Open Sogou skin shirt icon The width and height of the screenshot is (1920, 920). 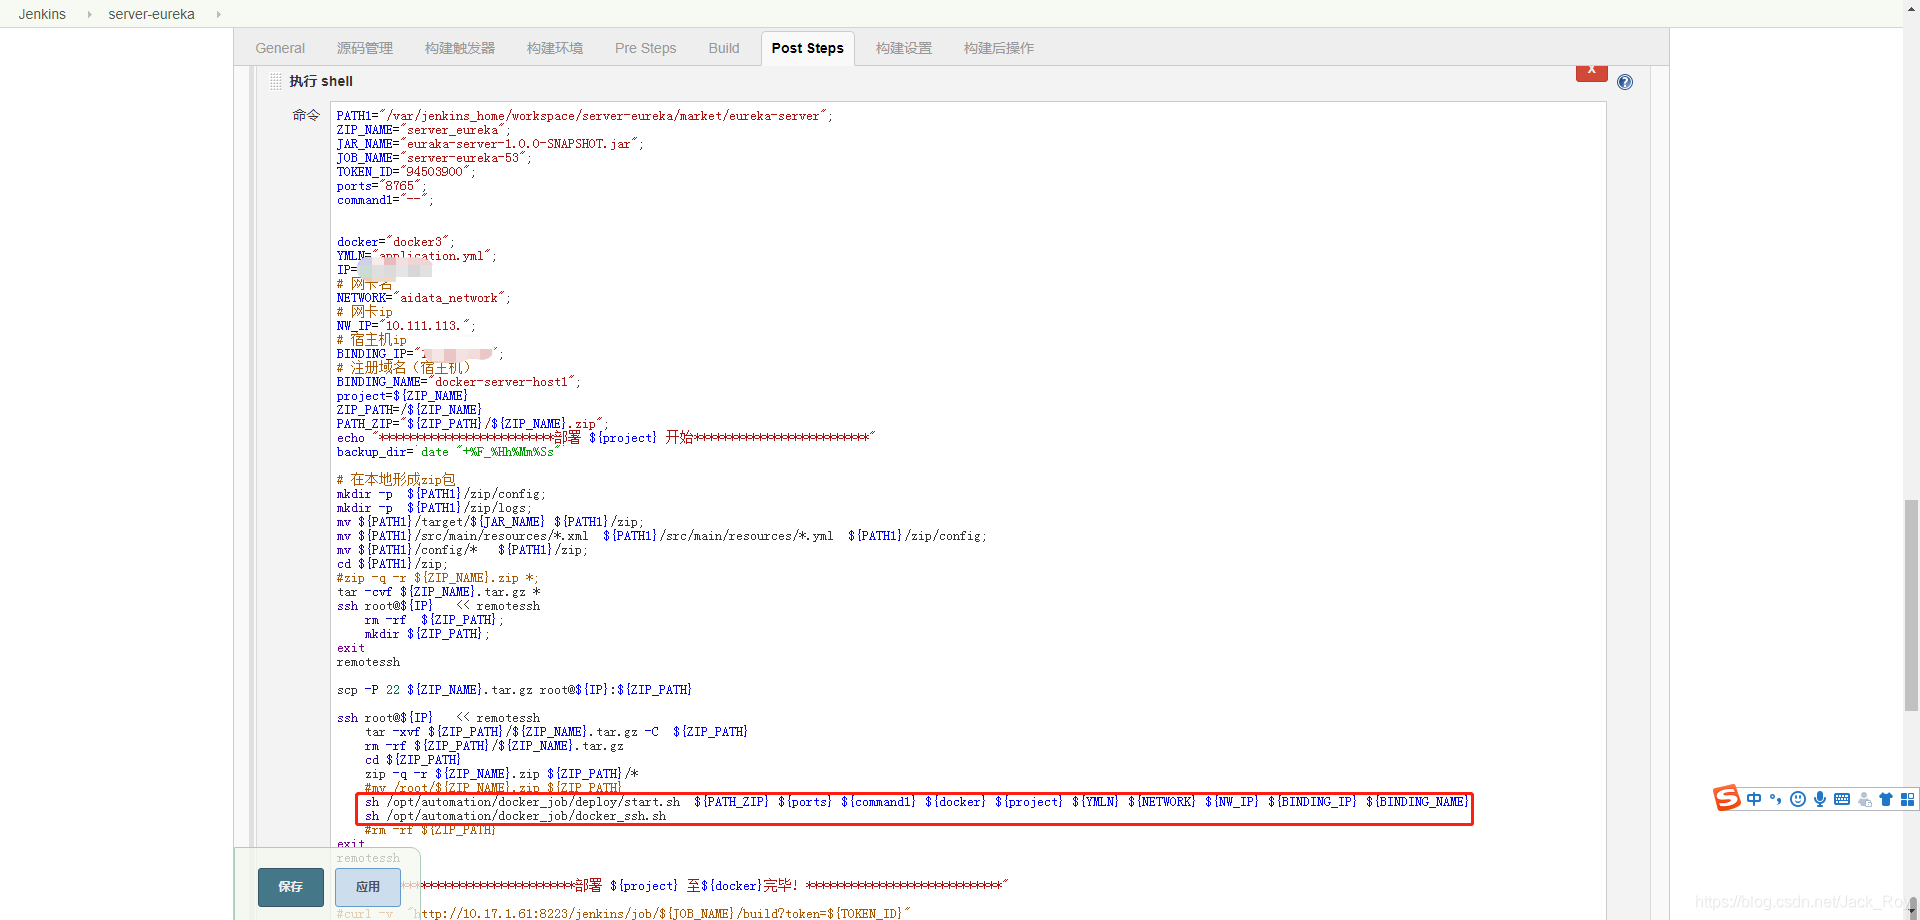[1886, 799]
